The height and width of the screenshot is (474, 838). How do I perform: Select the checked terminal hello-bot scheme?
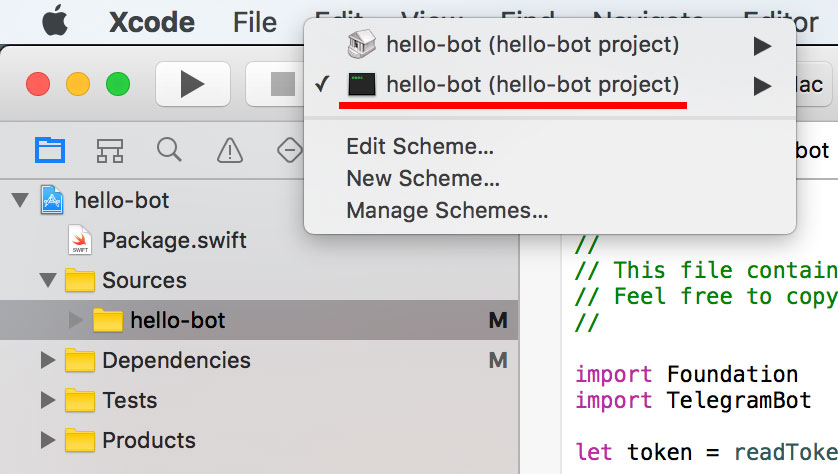tap(549, 85)
